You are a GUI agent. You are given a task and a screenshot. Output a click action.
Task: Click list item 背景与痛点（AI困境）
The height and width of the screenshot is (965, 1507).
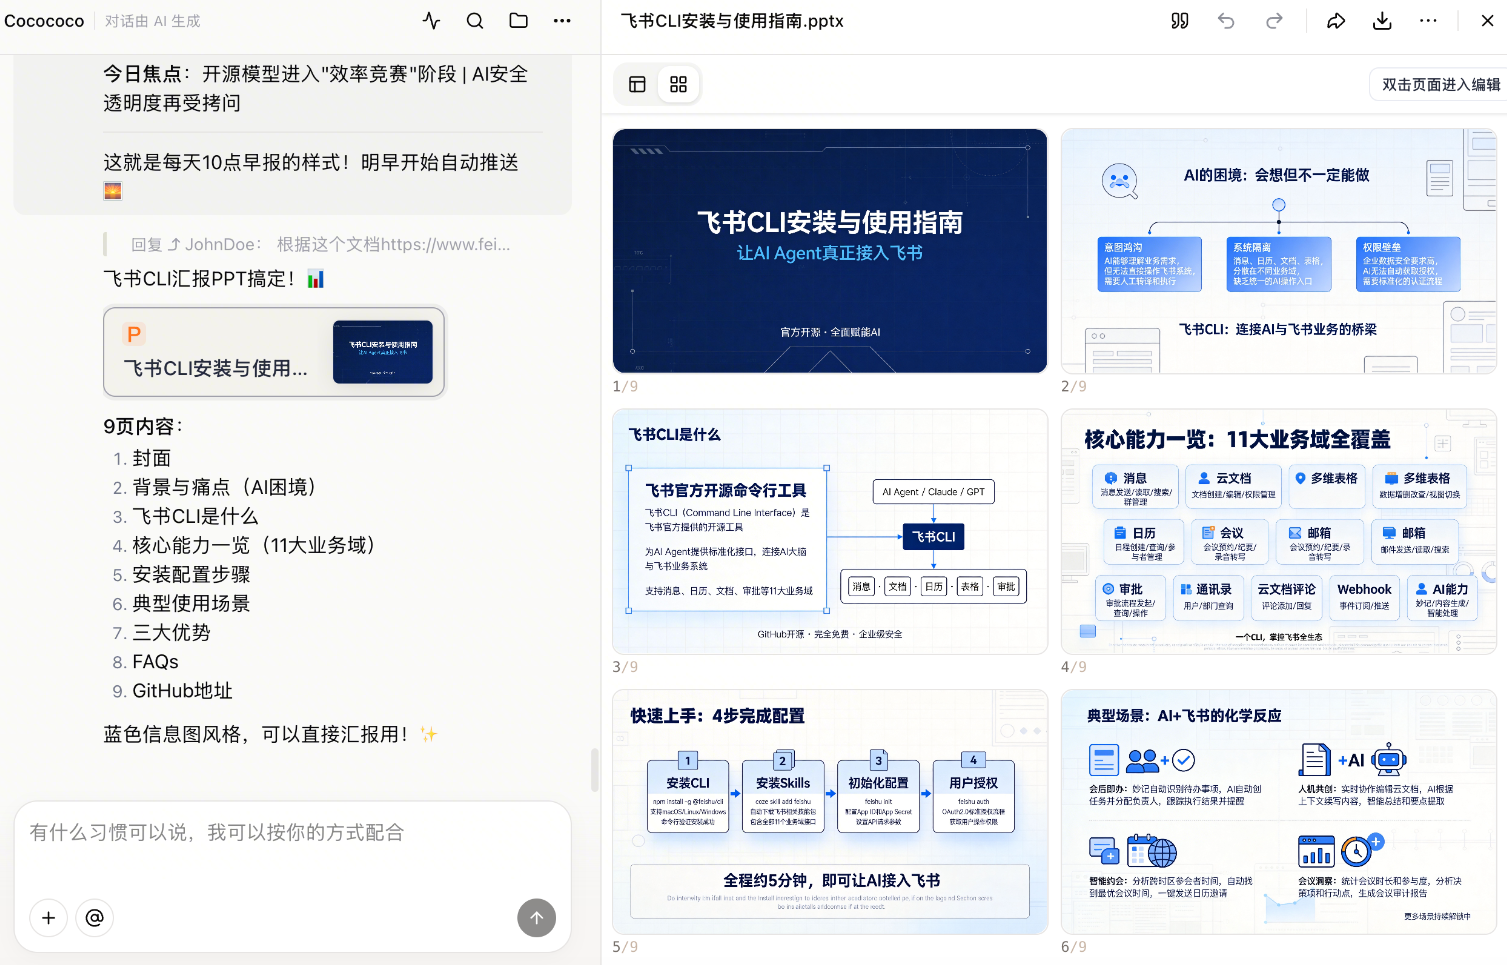[229, 487]
